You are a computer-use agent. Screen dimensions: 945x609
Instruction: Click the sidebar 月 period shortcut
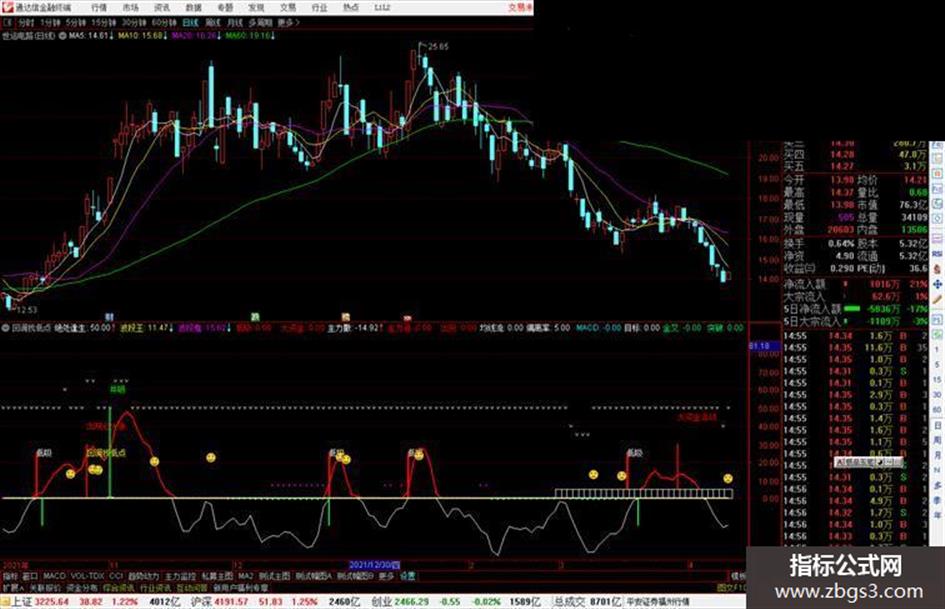pyautogui.click(x=937, y=455)
